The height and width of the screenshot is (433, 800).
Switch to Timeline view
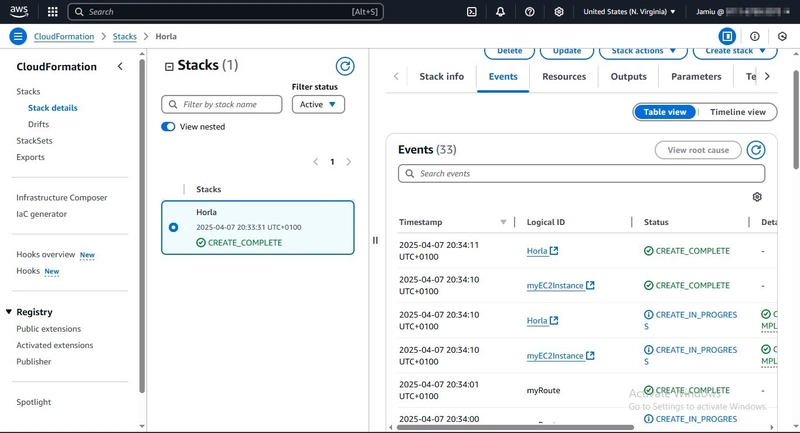tap(738, 112)
